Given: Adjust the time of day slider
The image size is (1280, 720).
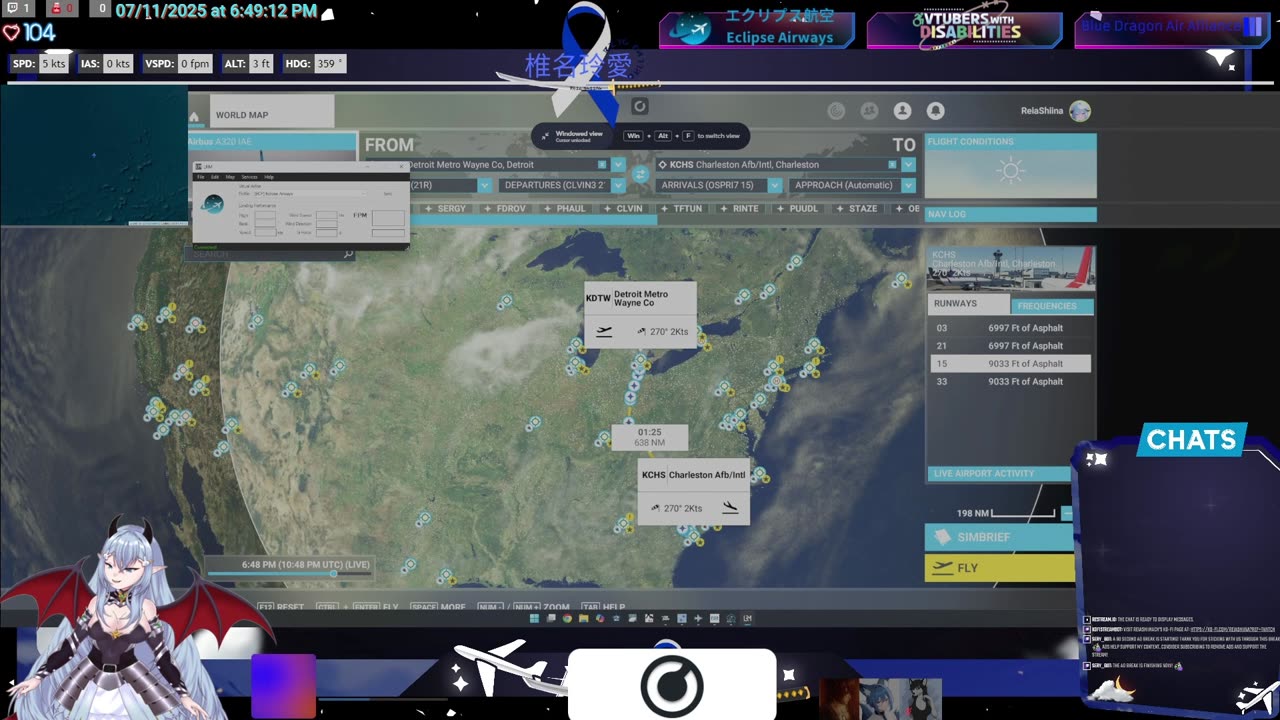Looking at the screenshot, I should [x=333, y=574].
